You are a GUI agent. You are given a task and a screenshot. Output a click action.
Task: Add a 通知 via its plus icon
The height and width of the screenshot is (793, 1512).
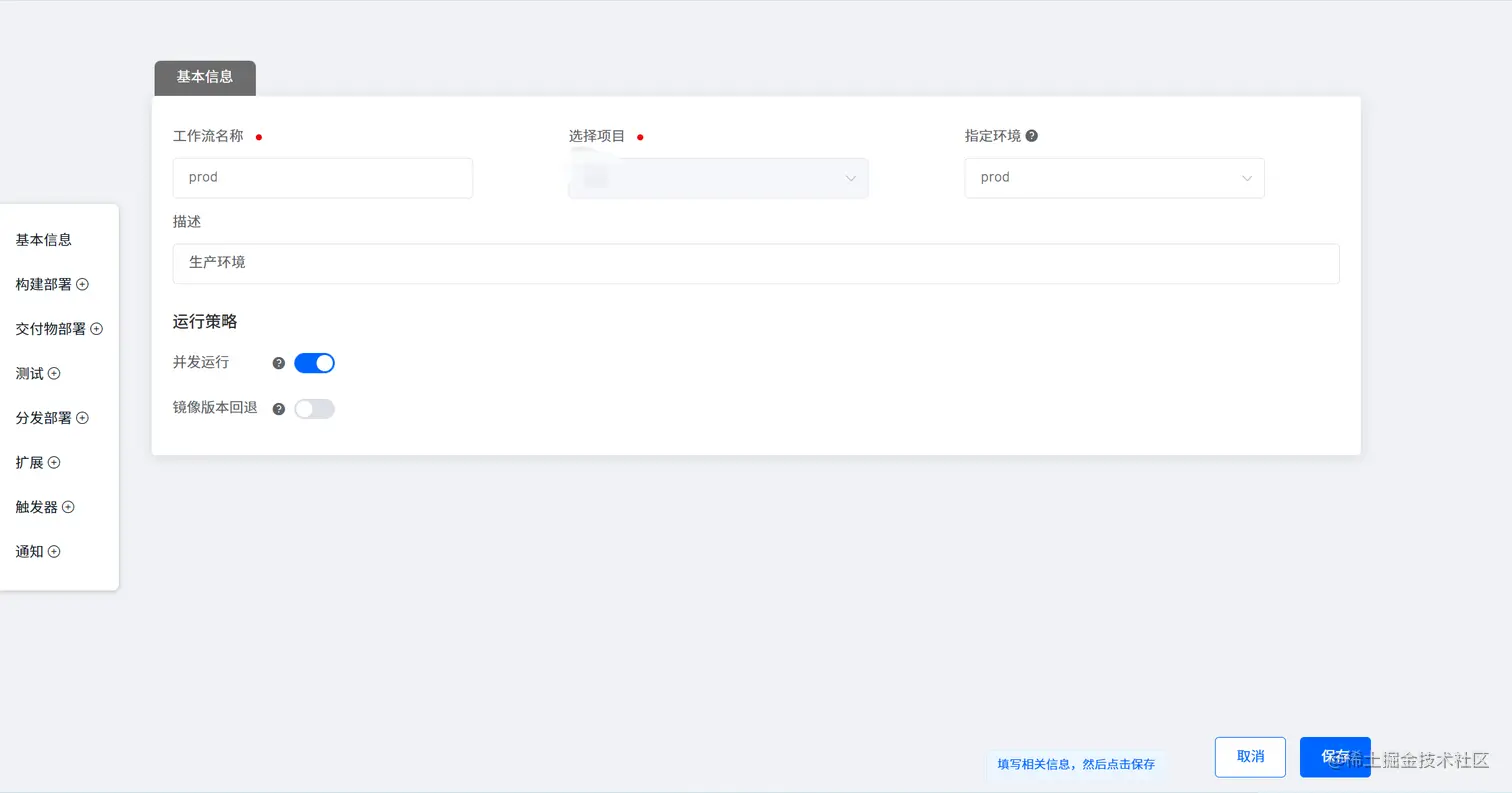[55, 551]
